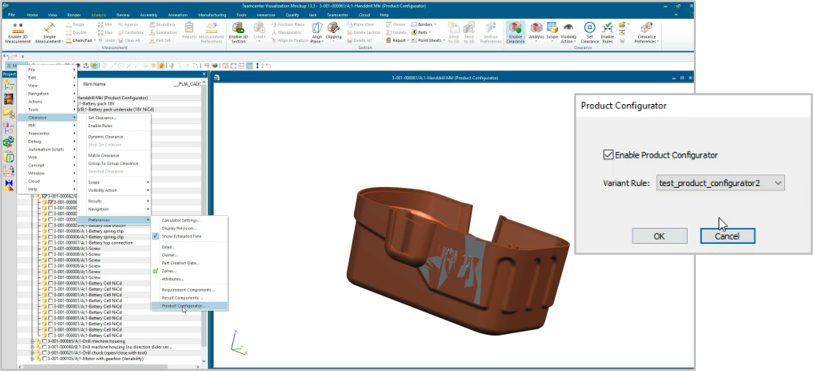Screen dimensions: 813x371
Task: Select Product Configurator... menu entry
Action: pyautogui.click(x=189, y=306)
